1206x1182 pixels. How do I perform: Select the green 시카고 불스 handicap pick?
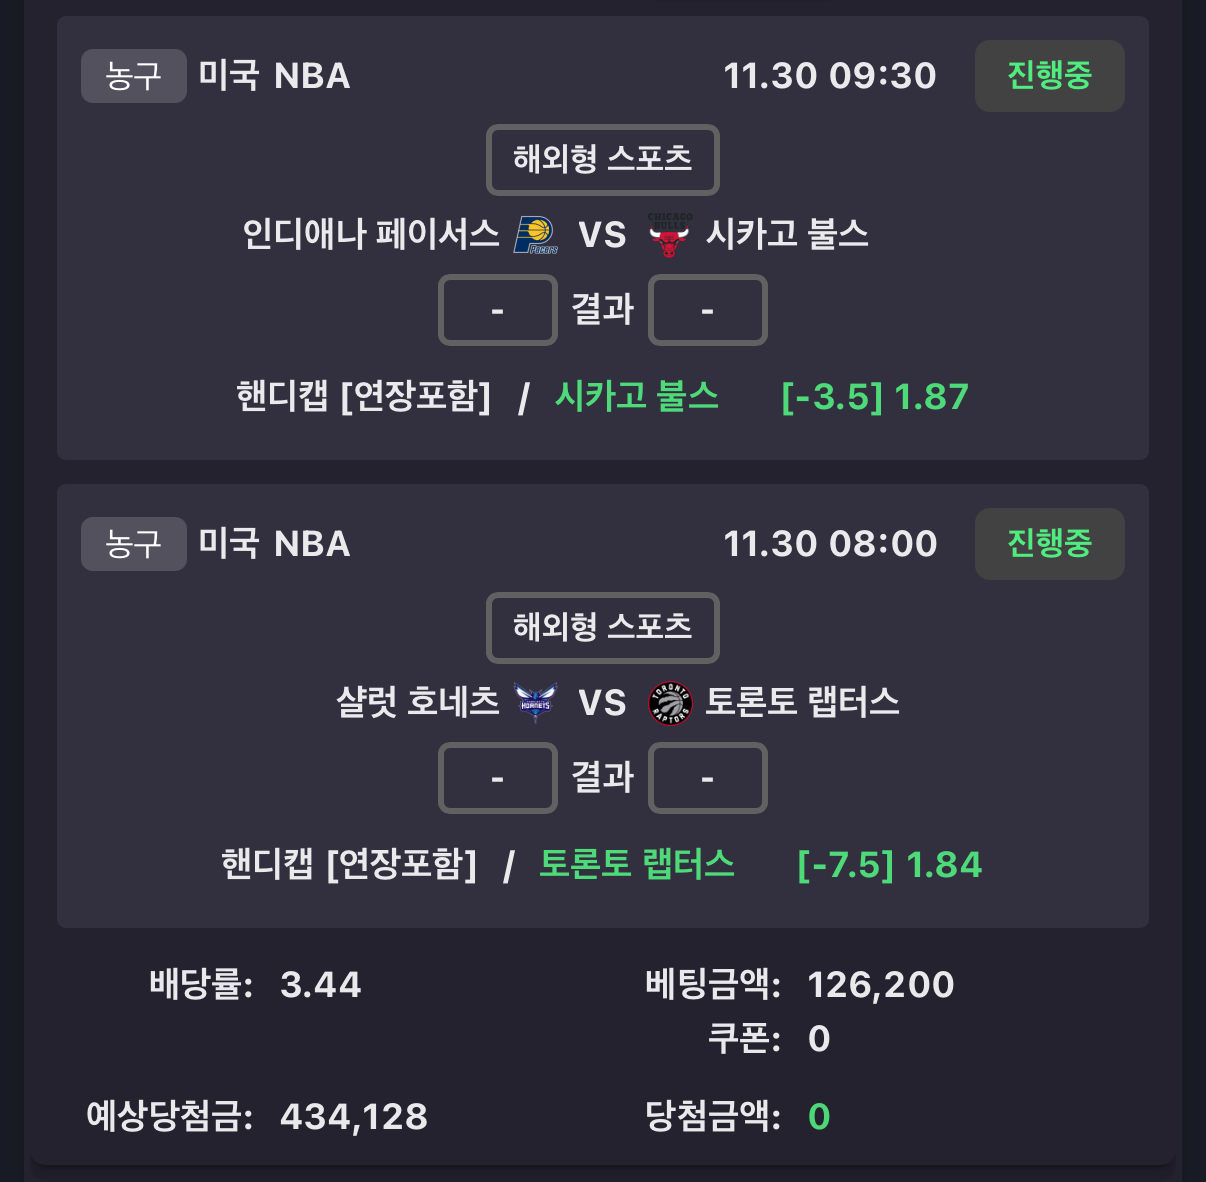637,397
